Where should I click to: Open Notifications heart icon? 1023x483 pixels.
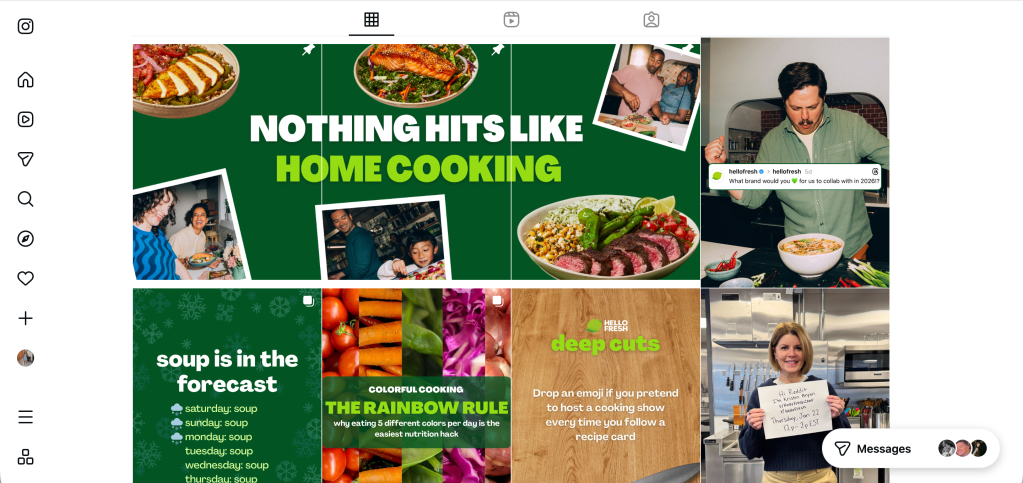coord(25,279)
